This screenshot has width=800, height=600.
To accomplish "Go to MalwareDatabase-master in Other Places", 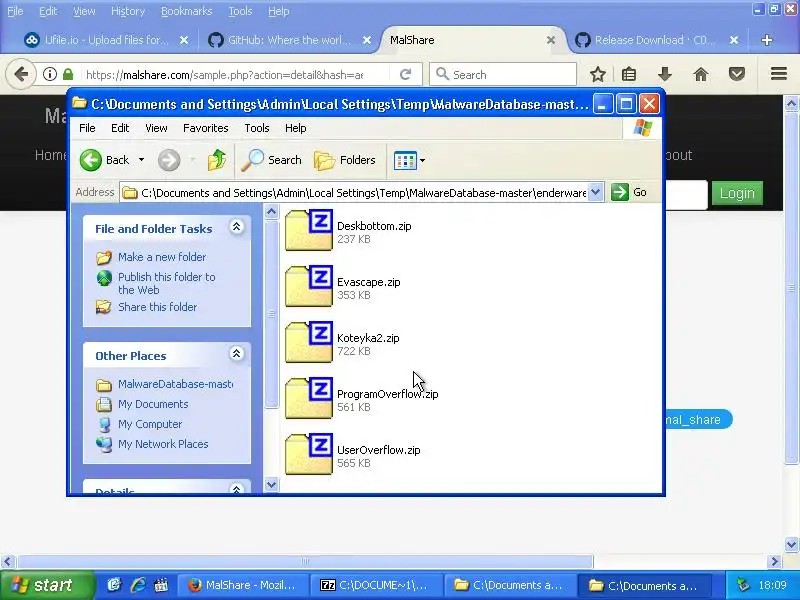I will [175, 384].
